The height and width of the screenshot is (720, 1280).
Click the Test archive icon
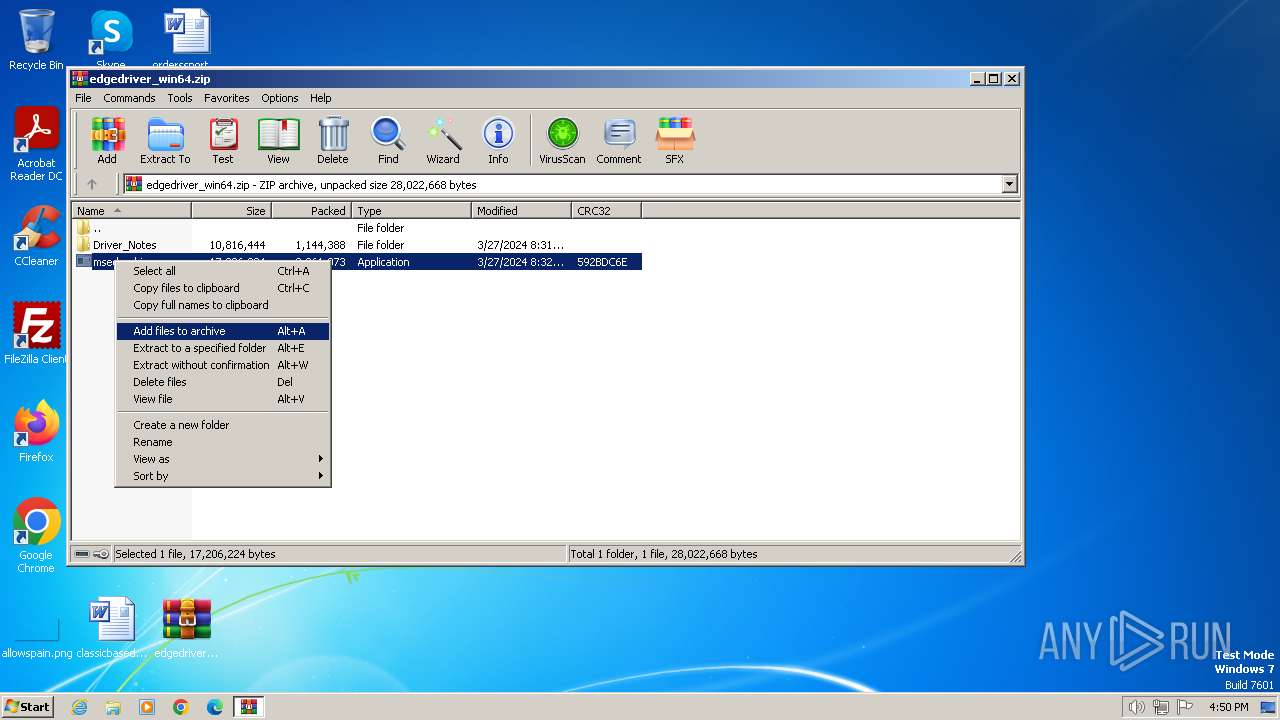point(223,140)
